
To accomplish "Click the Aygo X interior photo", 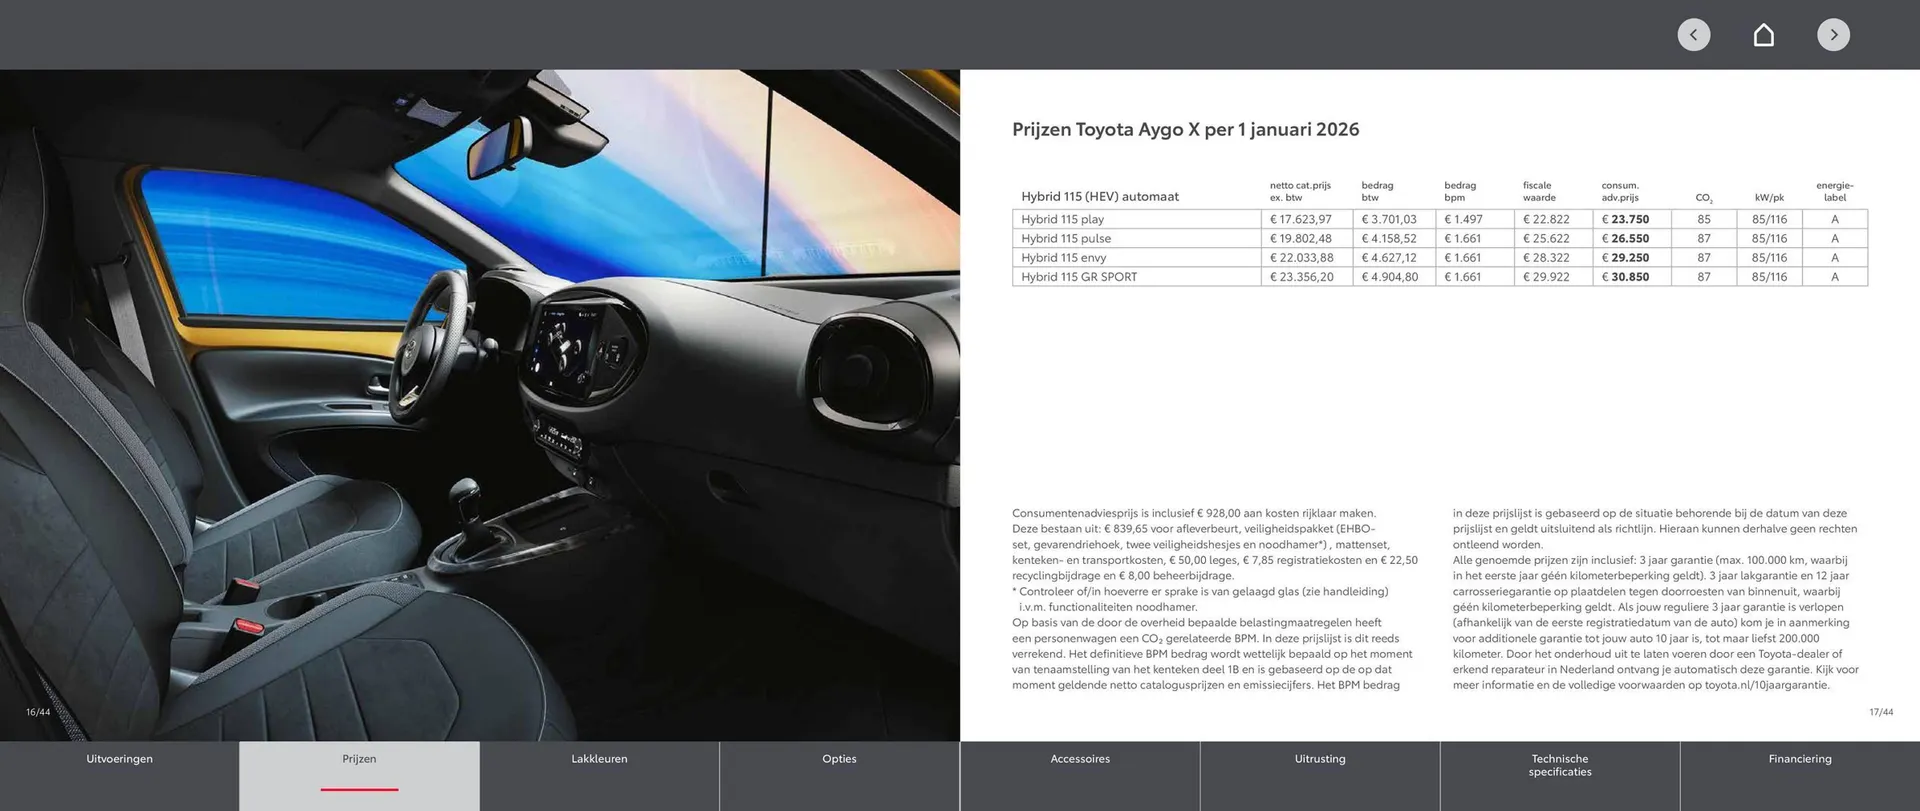I will (480, 405).
